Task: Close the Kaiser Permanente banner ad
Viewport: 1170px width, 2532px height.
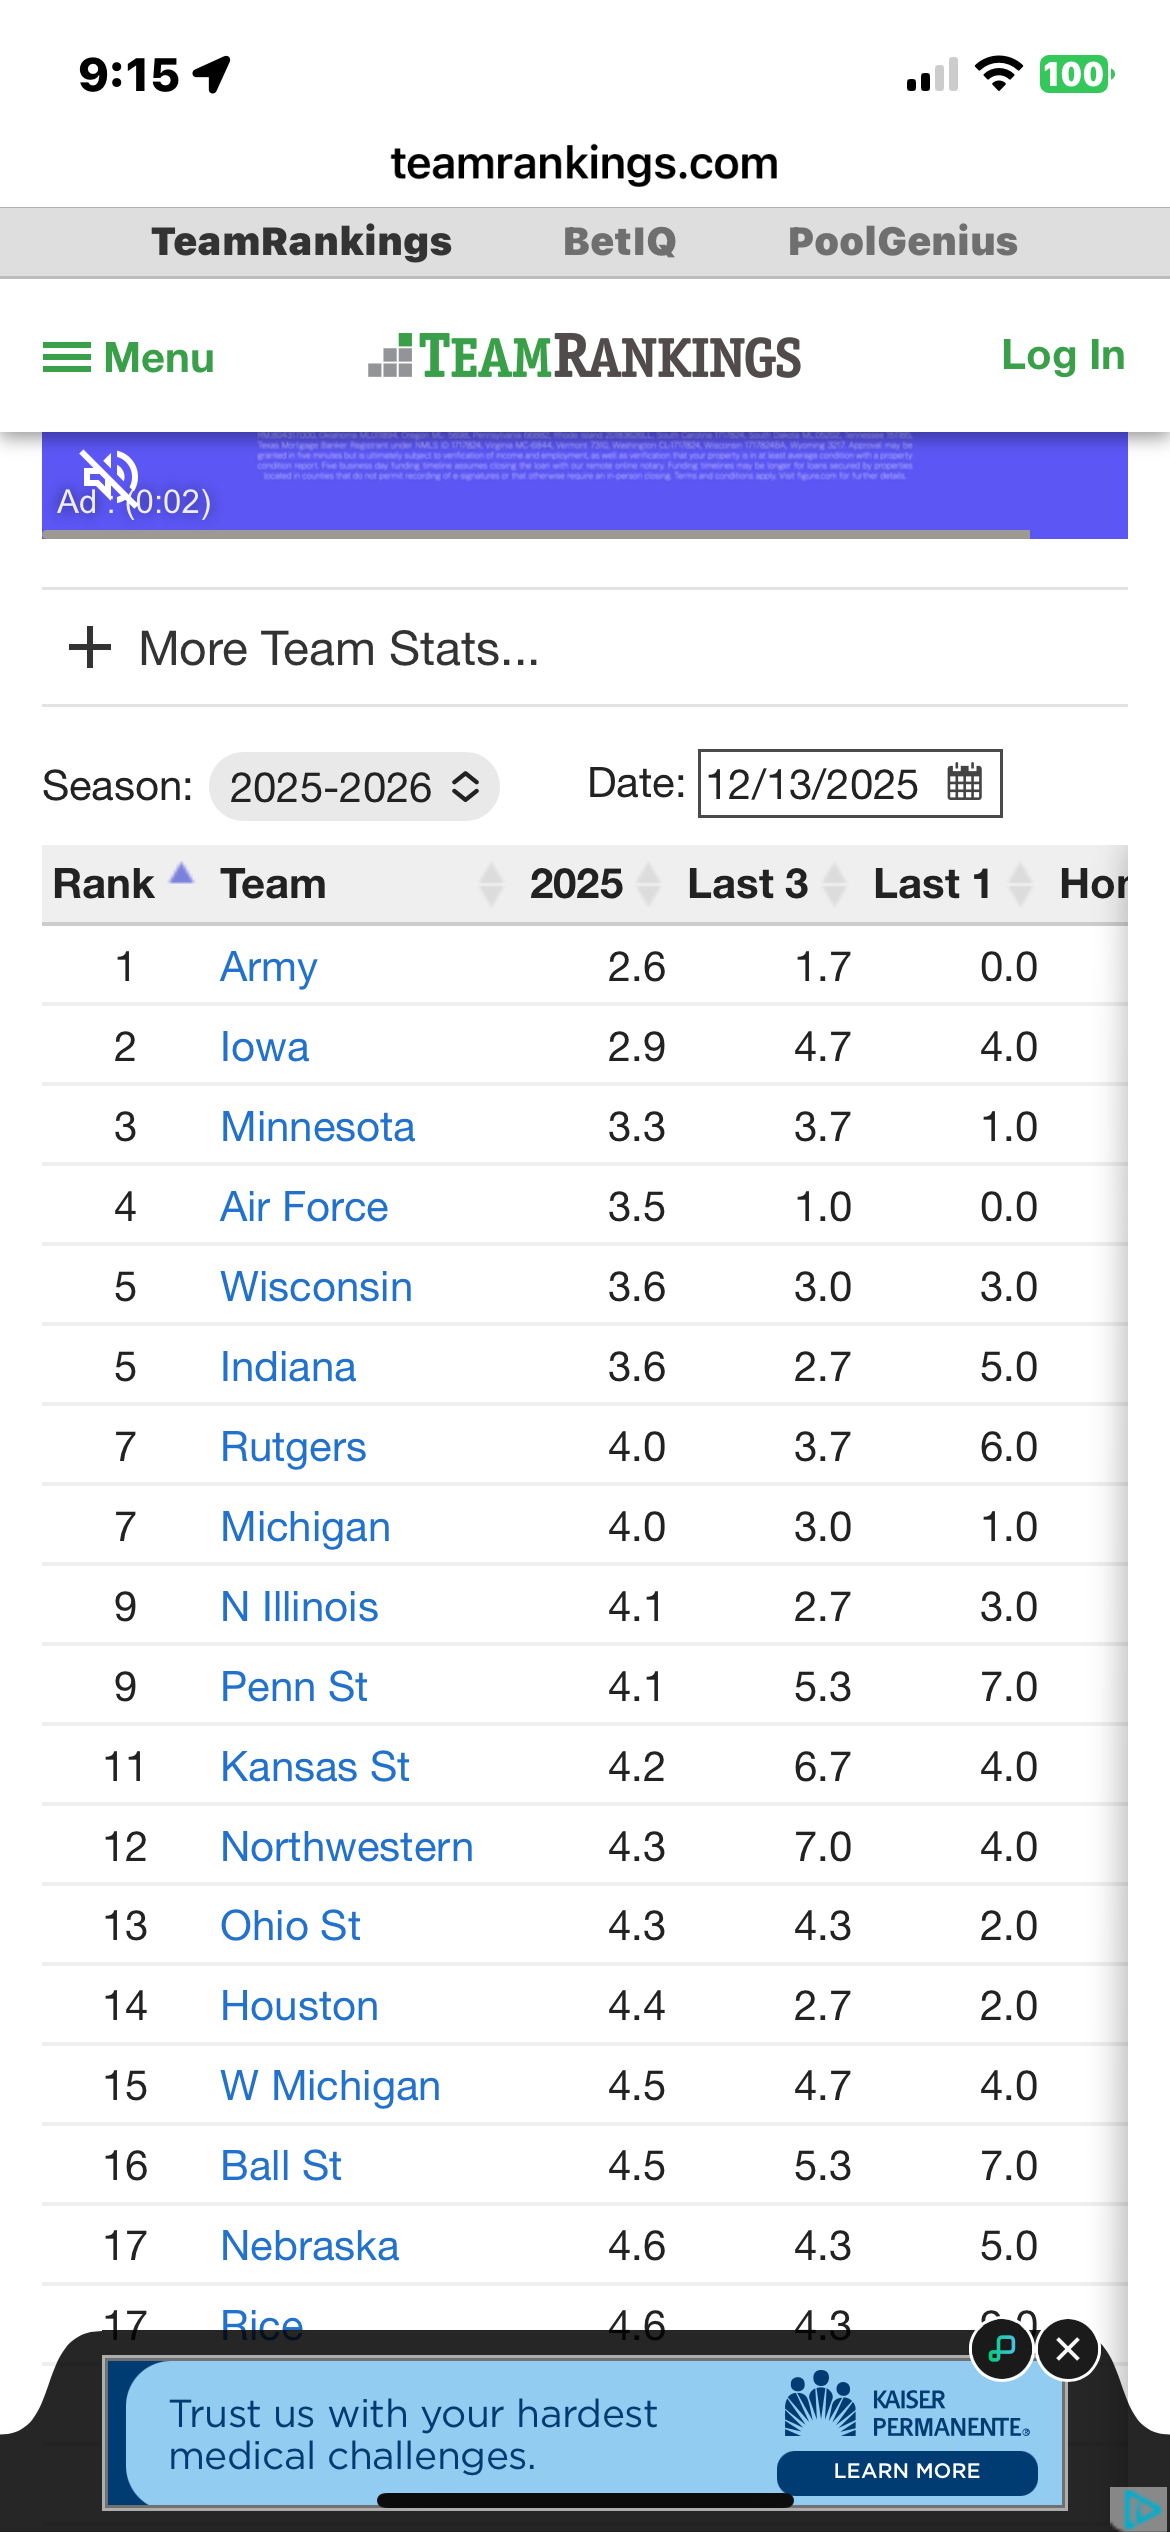Action: [x=1067, y=2349]
